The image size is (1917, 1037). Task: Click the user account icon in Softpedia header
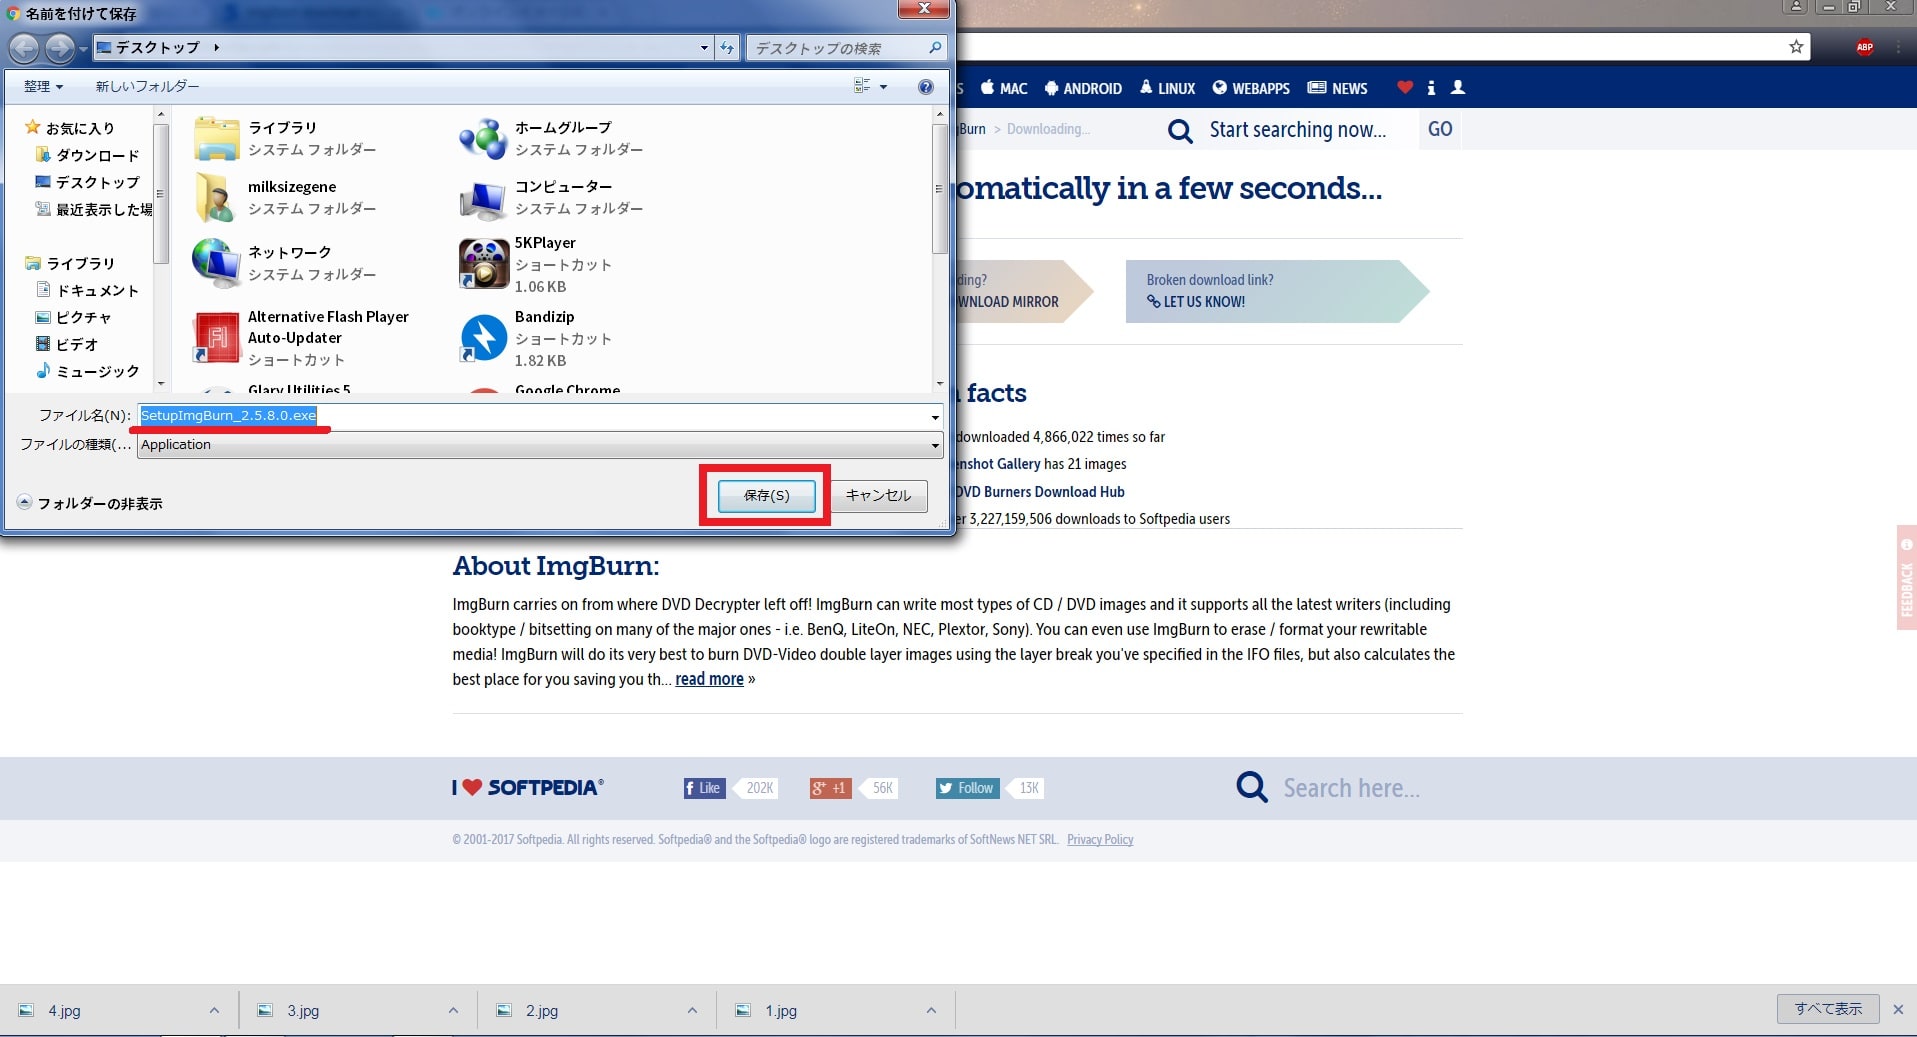coord(1458,87)
